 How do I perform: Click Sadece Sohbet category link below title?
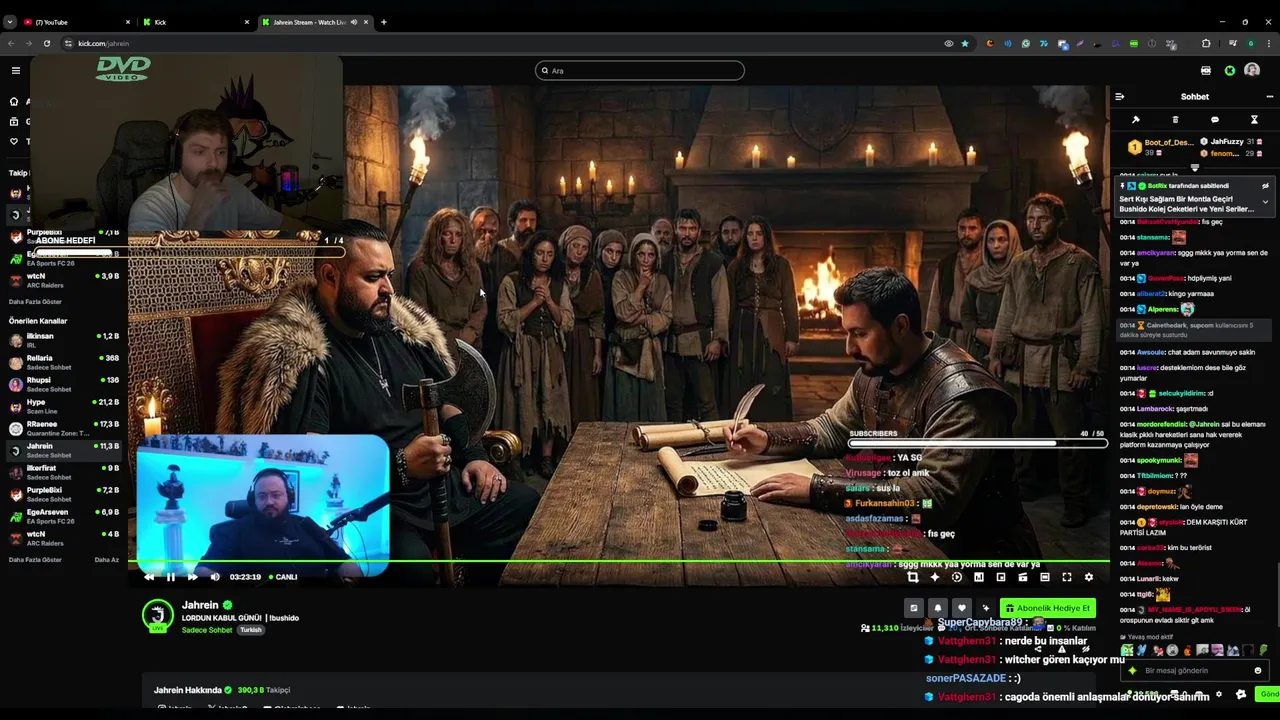(207, 630)
